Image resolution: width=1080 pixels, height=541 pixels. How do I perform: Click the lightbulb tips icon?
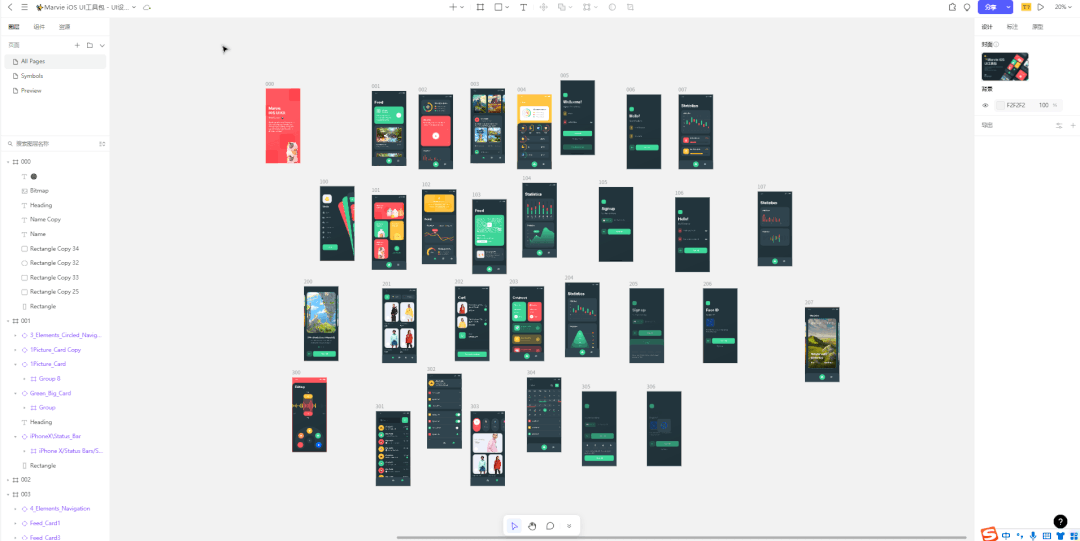coord(967,7)
